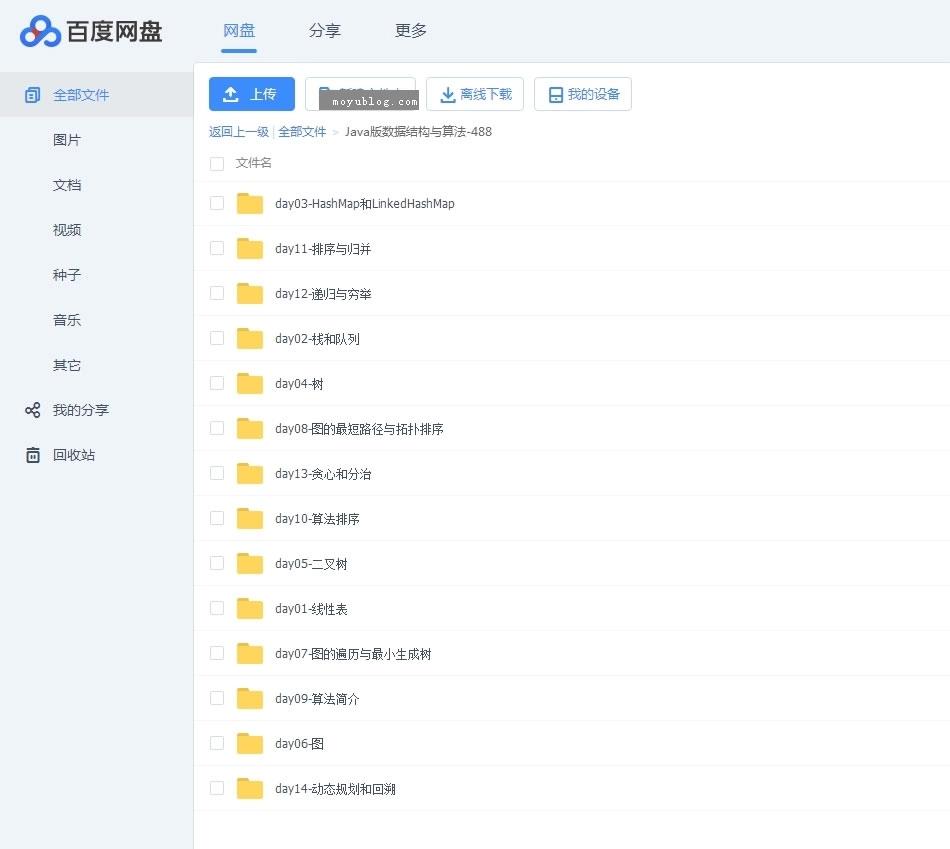The image size is (950, 849).
Task: Select 视频 category in the sidebar
Action: [67, 230]
